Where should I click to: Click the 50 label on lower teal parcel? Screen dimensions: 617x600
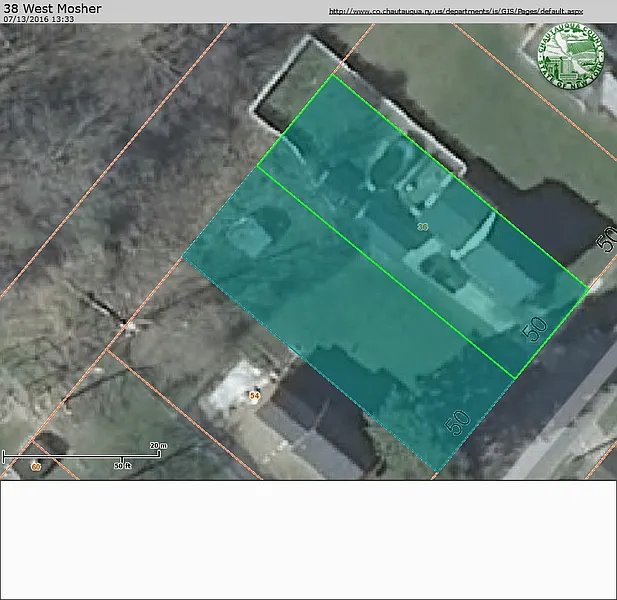point(457,421)
